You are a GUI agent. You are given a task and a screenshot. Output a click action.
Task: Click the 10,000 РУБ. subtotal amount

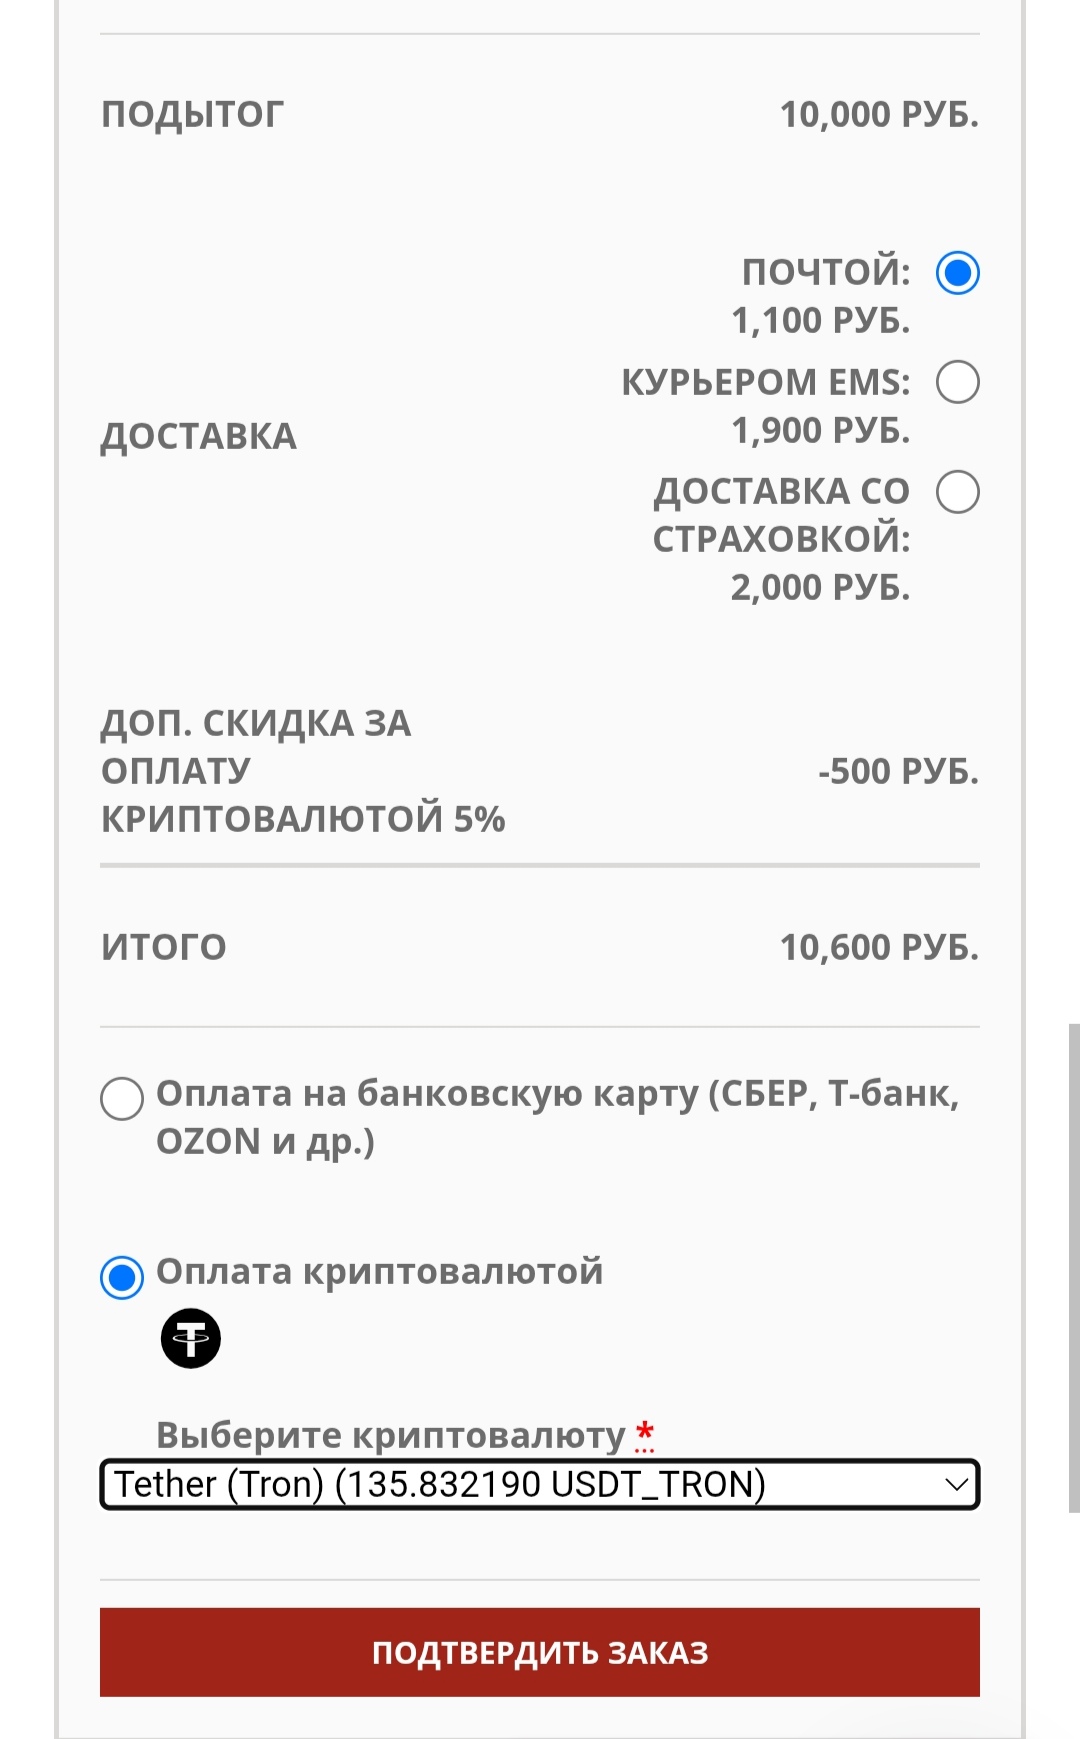coord(878,114)
